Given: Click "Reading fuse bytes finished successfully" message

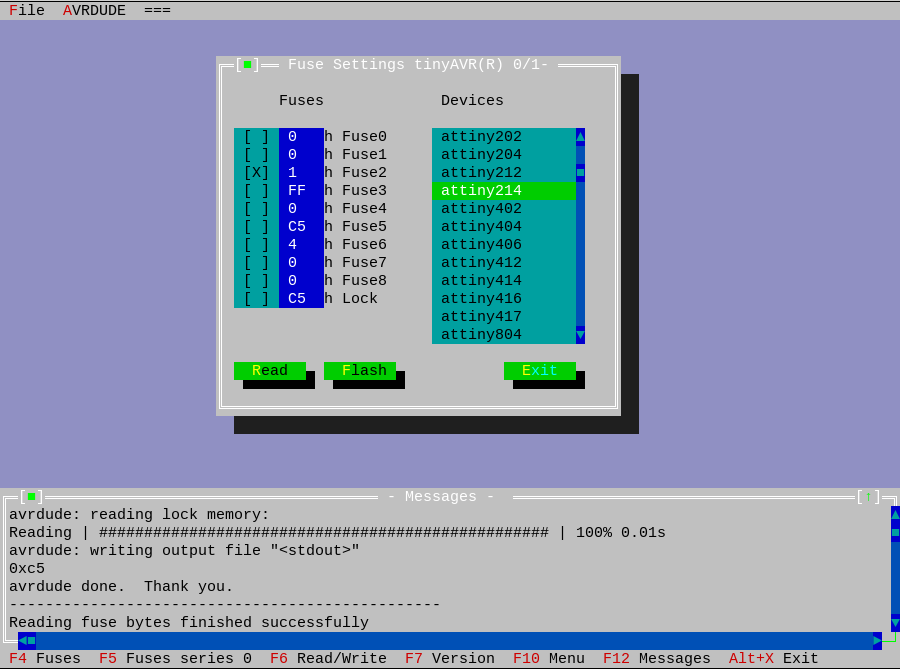Looking at the screenshot, I should click(189, 623).
